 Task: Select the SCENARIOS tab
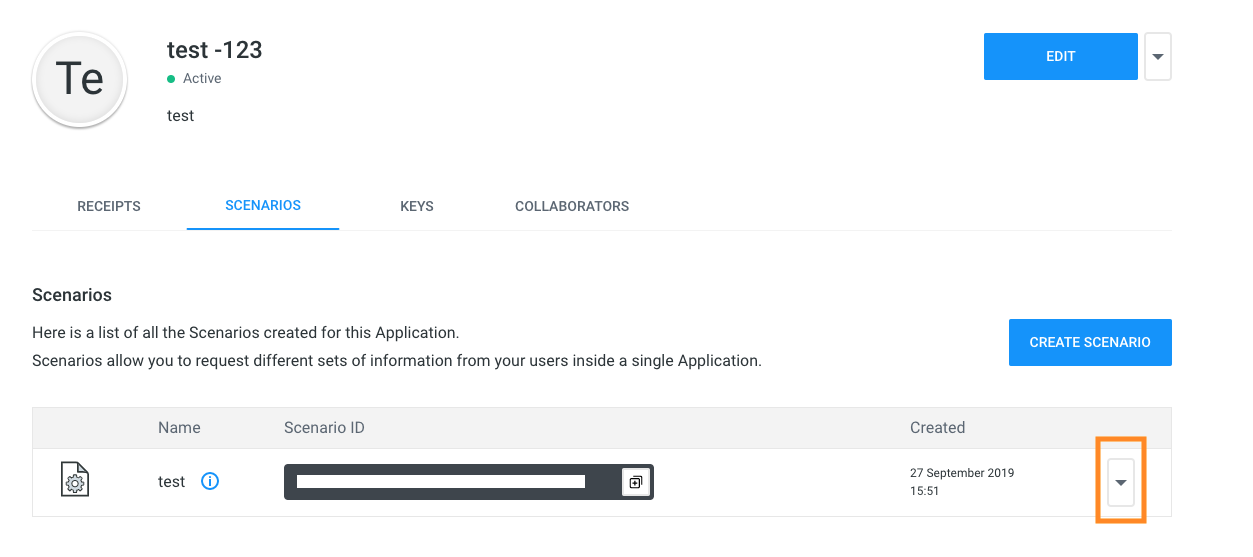263,205
